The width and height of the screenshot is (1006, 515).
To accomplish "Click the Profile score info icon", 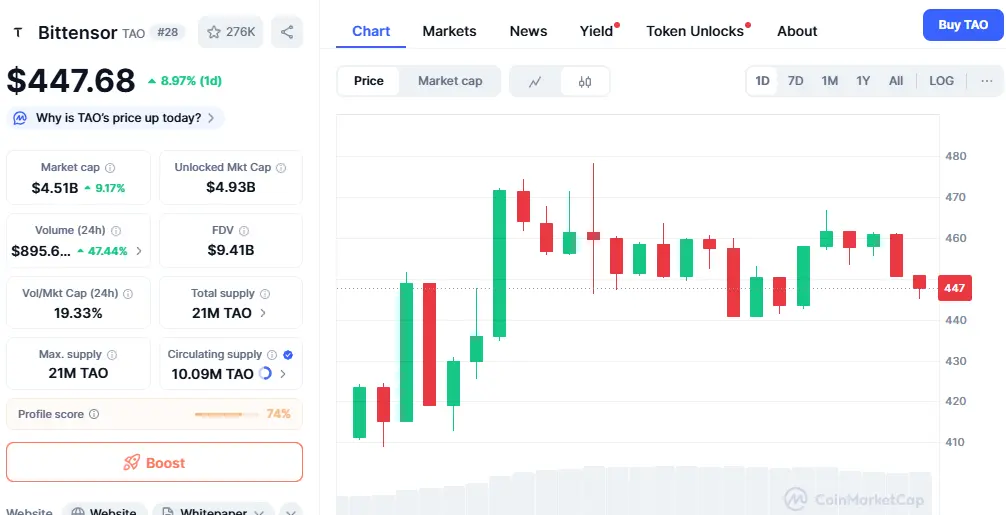I will coord(94,414).
